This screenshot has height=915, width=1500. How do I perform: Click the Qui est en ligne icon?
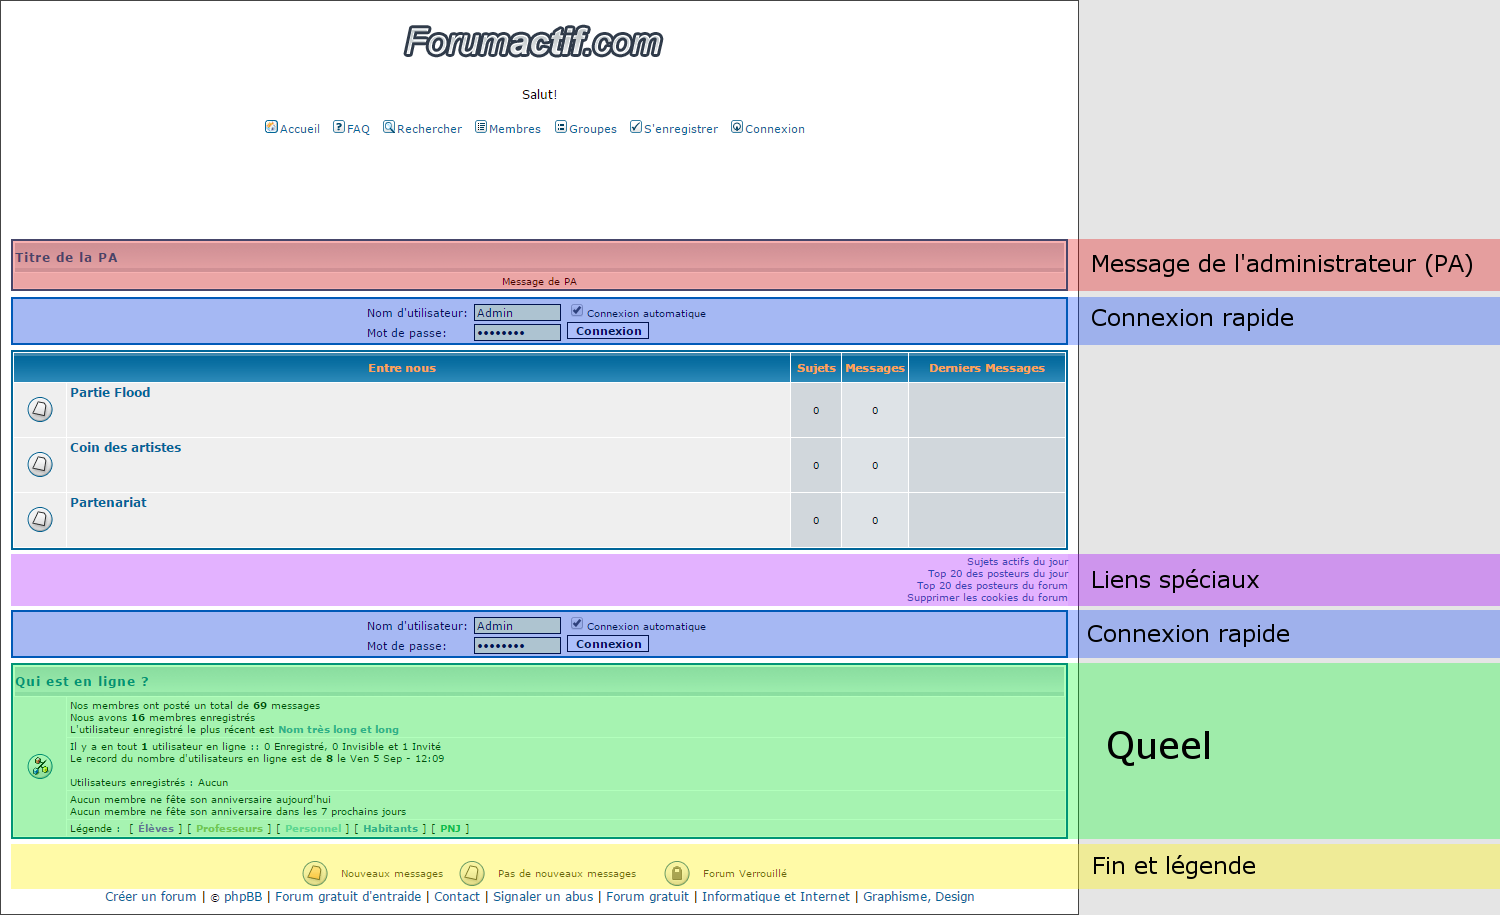click(40, 767)
